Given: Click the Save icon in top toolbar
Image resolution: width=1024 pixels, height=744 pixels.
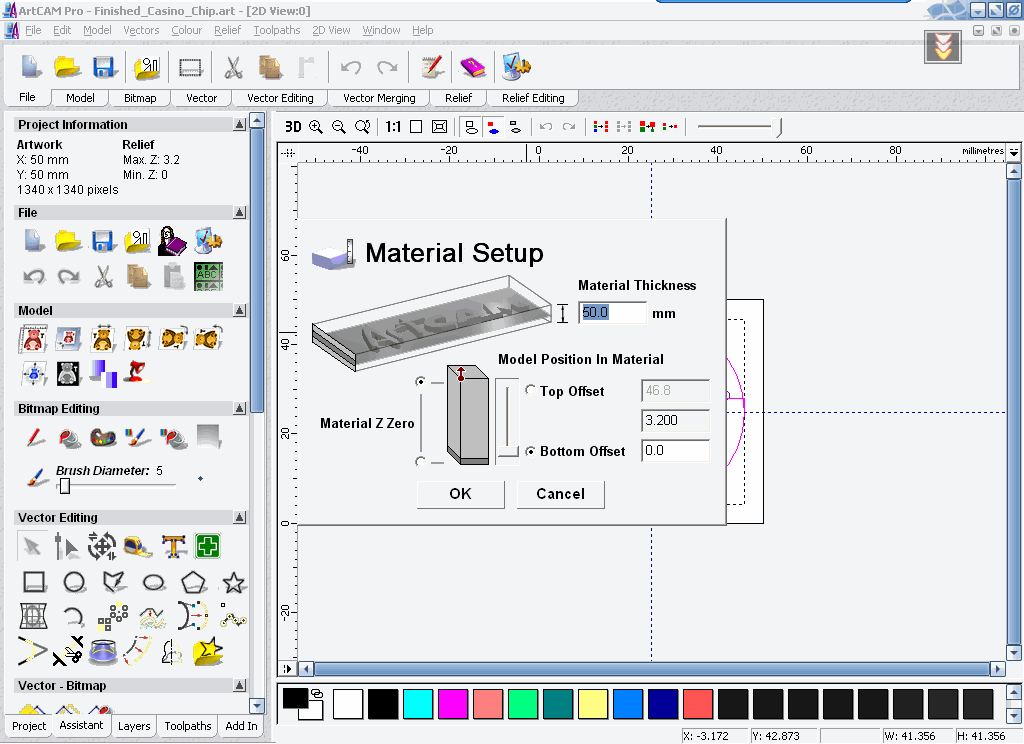Looking at the screenshot, I should tap(104, 67).
